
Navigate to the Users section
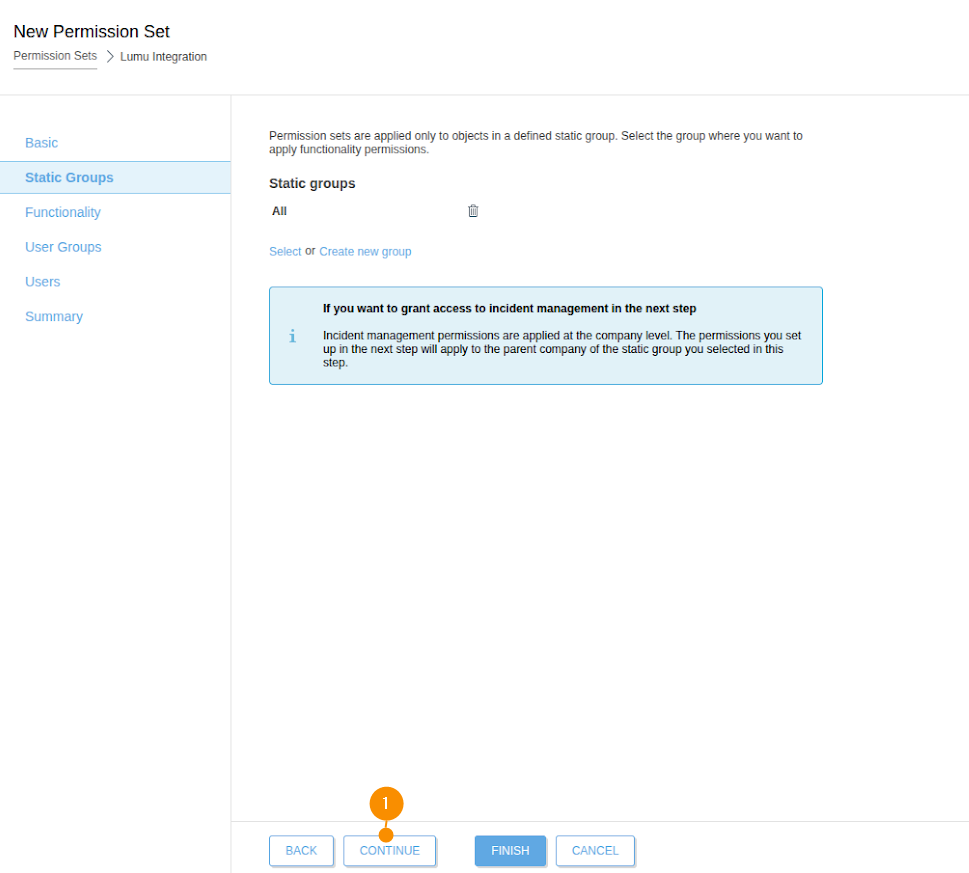pyautogui.click(x=43, y=282)
